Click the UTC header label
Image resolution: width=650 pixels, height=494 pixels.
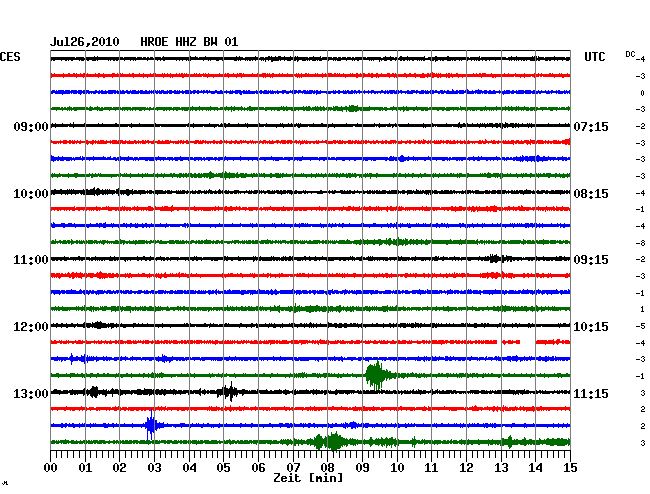click(x=594, y=57)
